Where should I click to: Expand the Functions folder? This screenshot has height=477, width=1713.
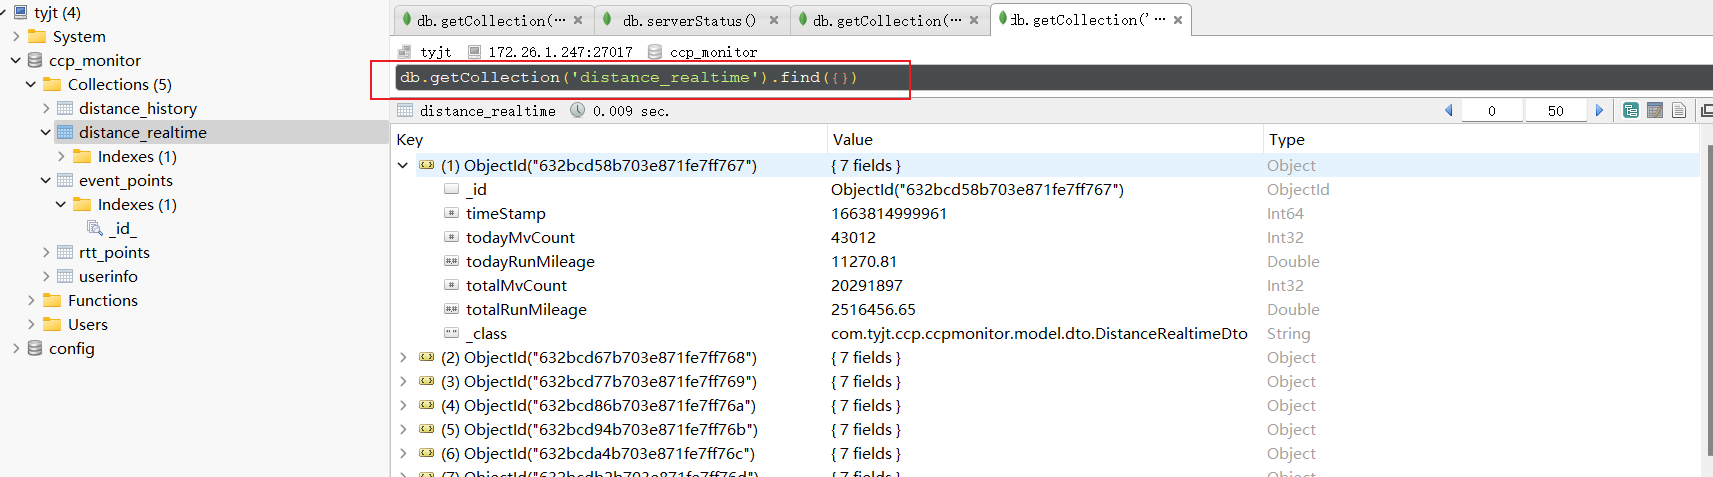click(31, 301)
